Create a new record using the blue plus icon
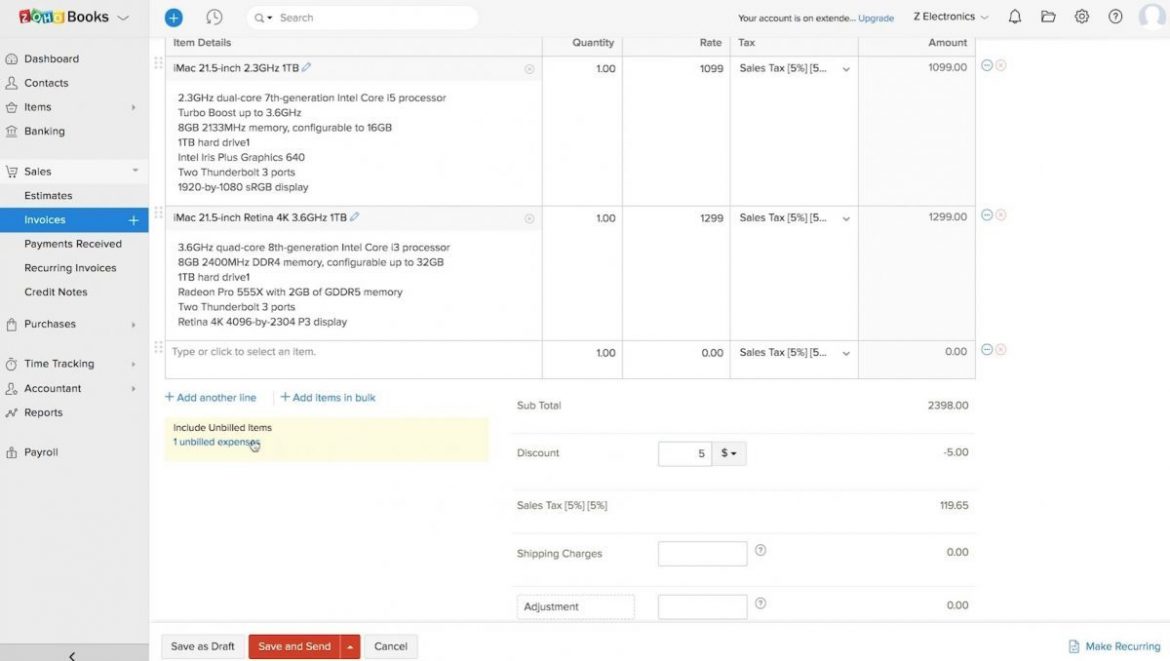 coord(172,17)
